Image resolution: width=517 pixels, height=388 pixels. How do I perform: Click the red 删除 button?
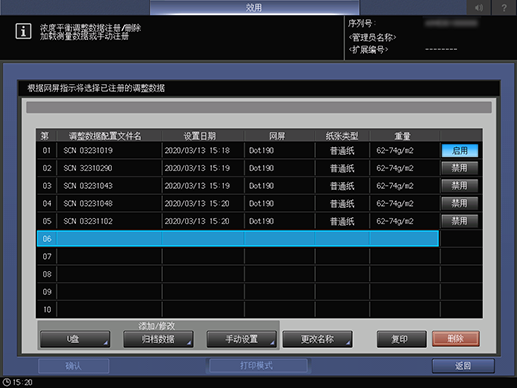456,339
